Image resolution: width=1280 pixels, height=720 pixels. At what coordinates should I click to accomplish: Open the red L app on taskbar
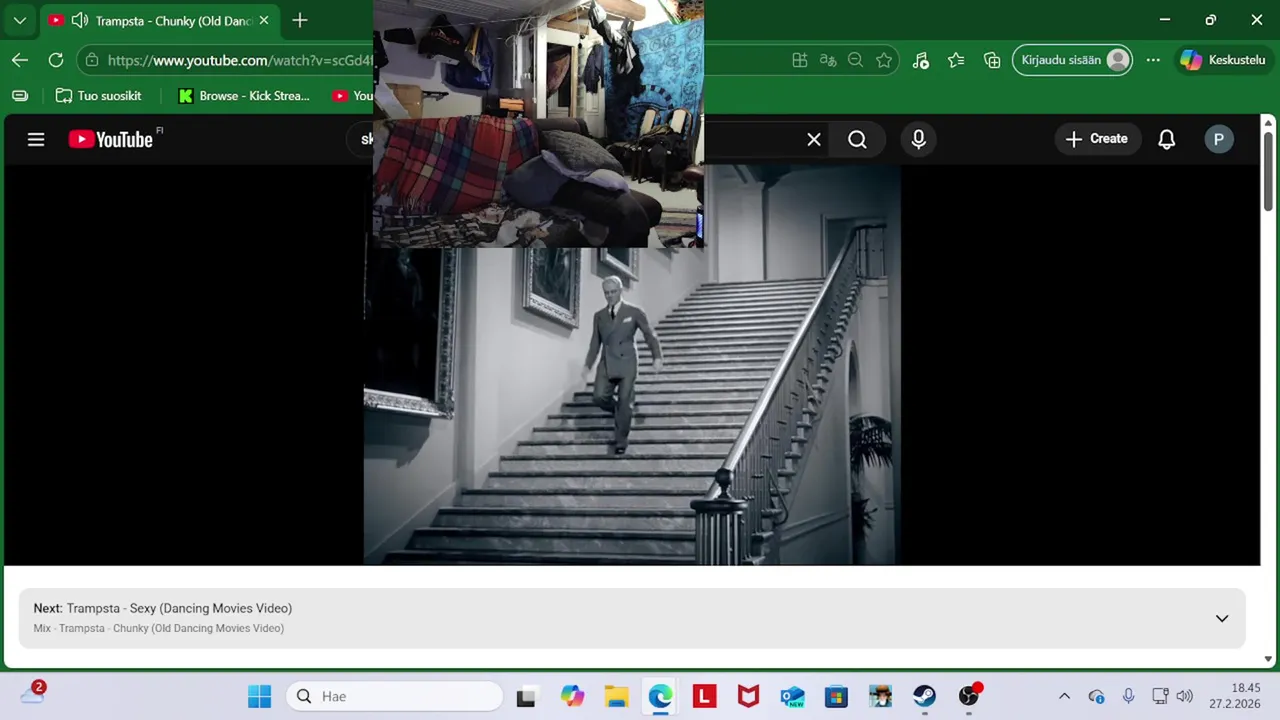coord(704,696)
